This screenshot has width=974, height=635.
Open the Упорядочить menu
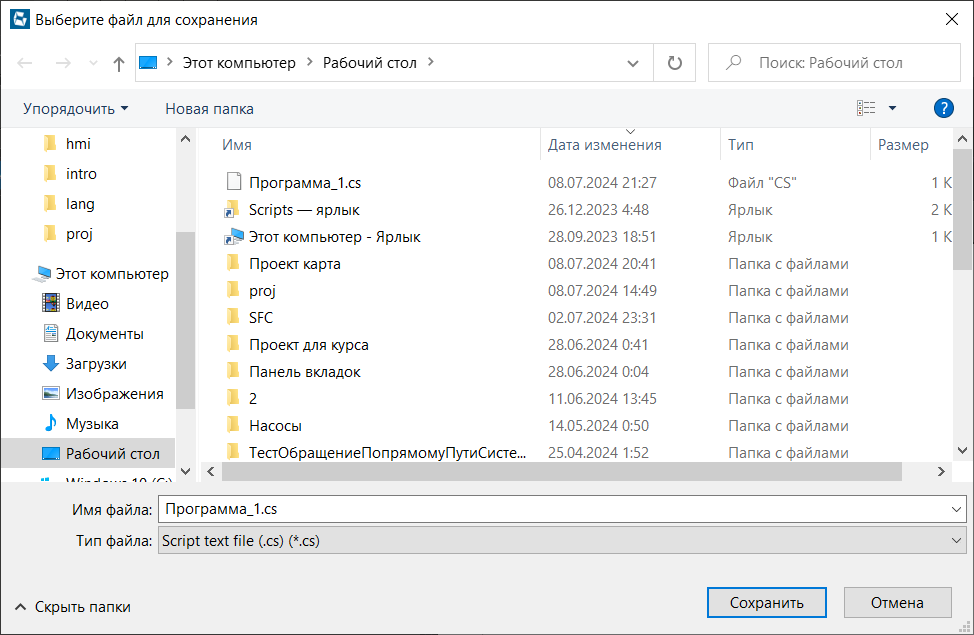76,108
